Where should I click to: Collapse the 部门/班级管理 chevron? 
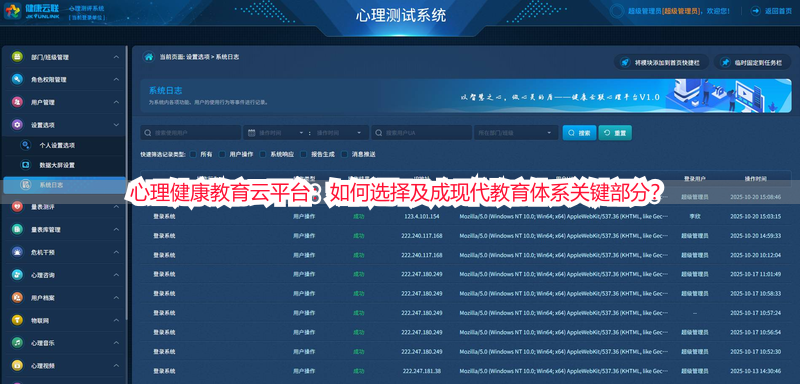coord(116,57)
